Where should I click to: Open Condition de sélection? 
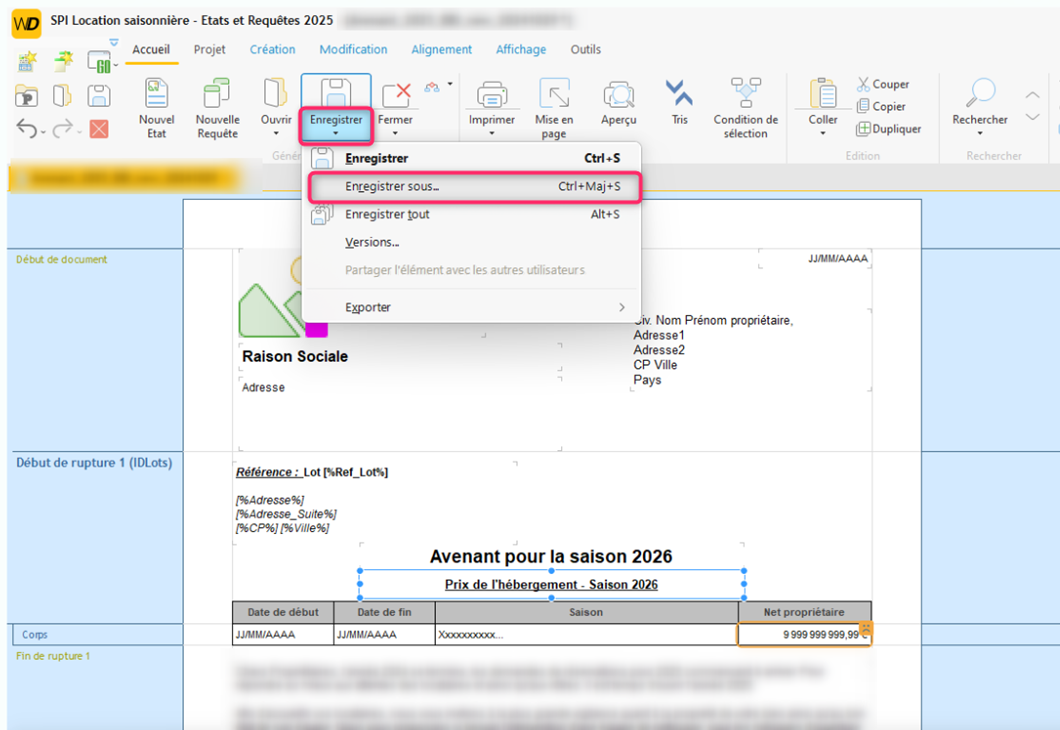click(x=745, y=96)
